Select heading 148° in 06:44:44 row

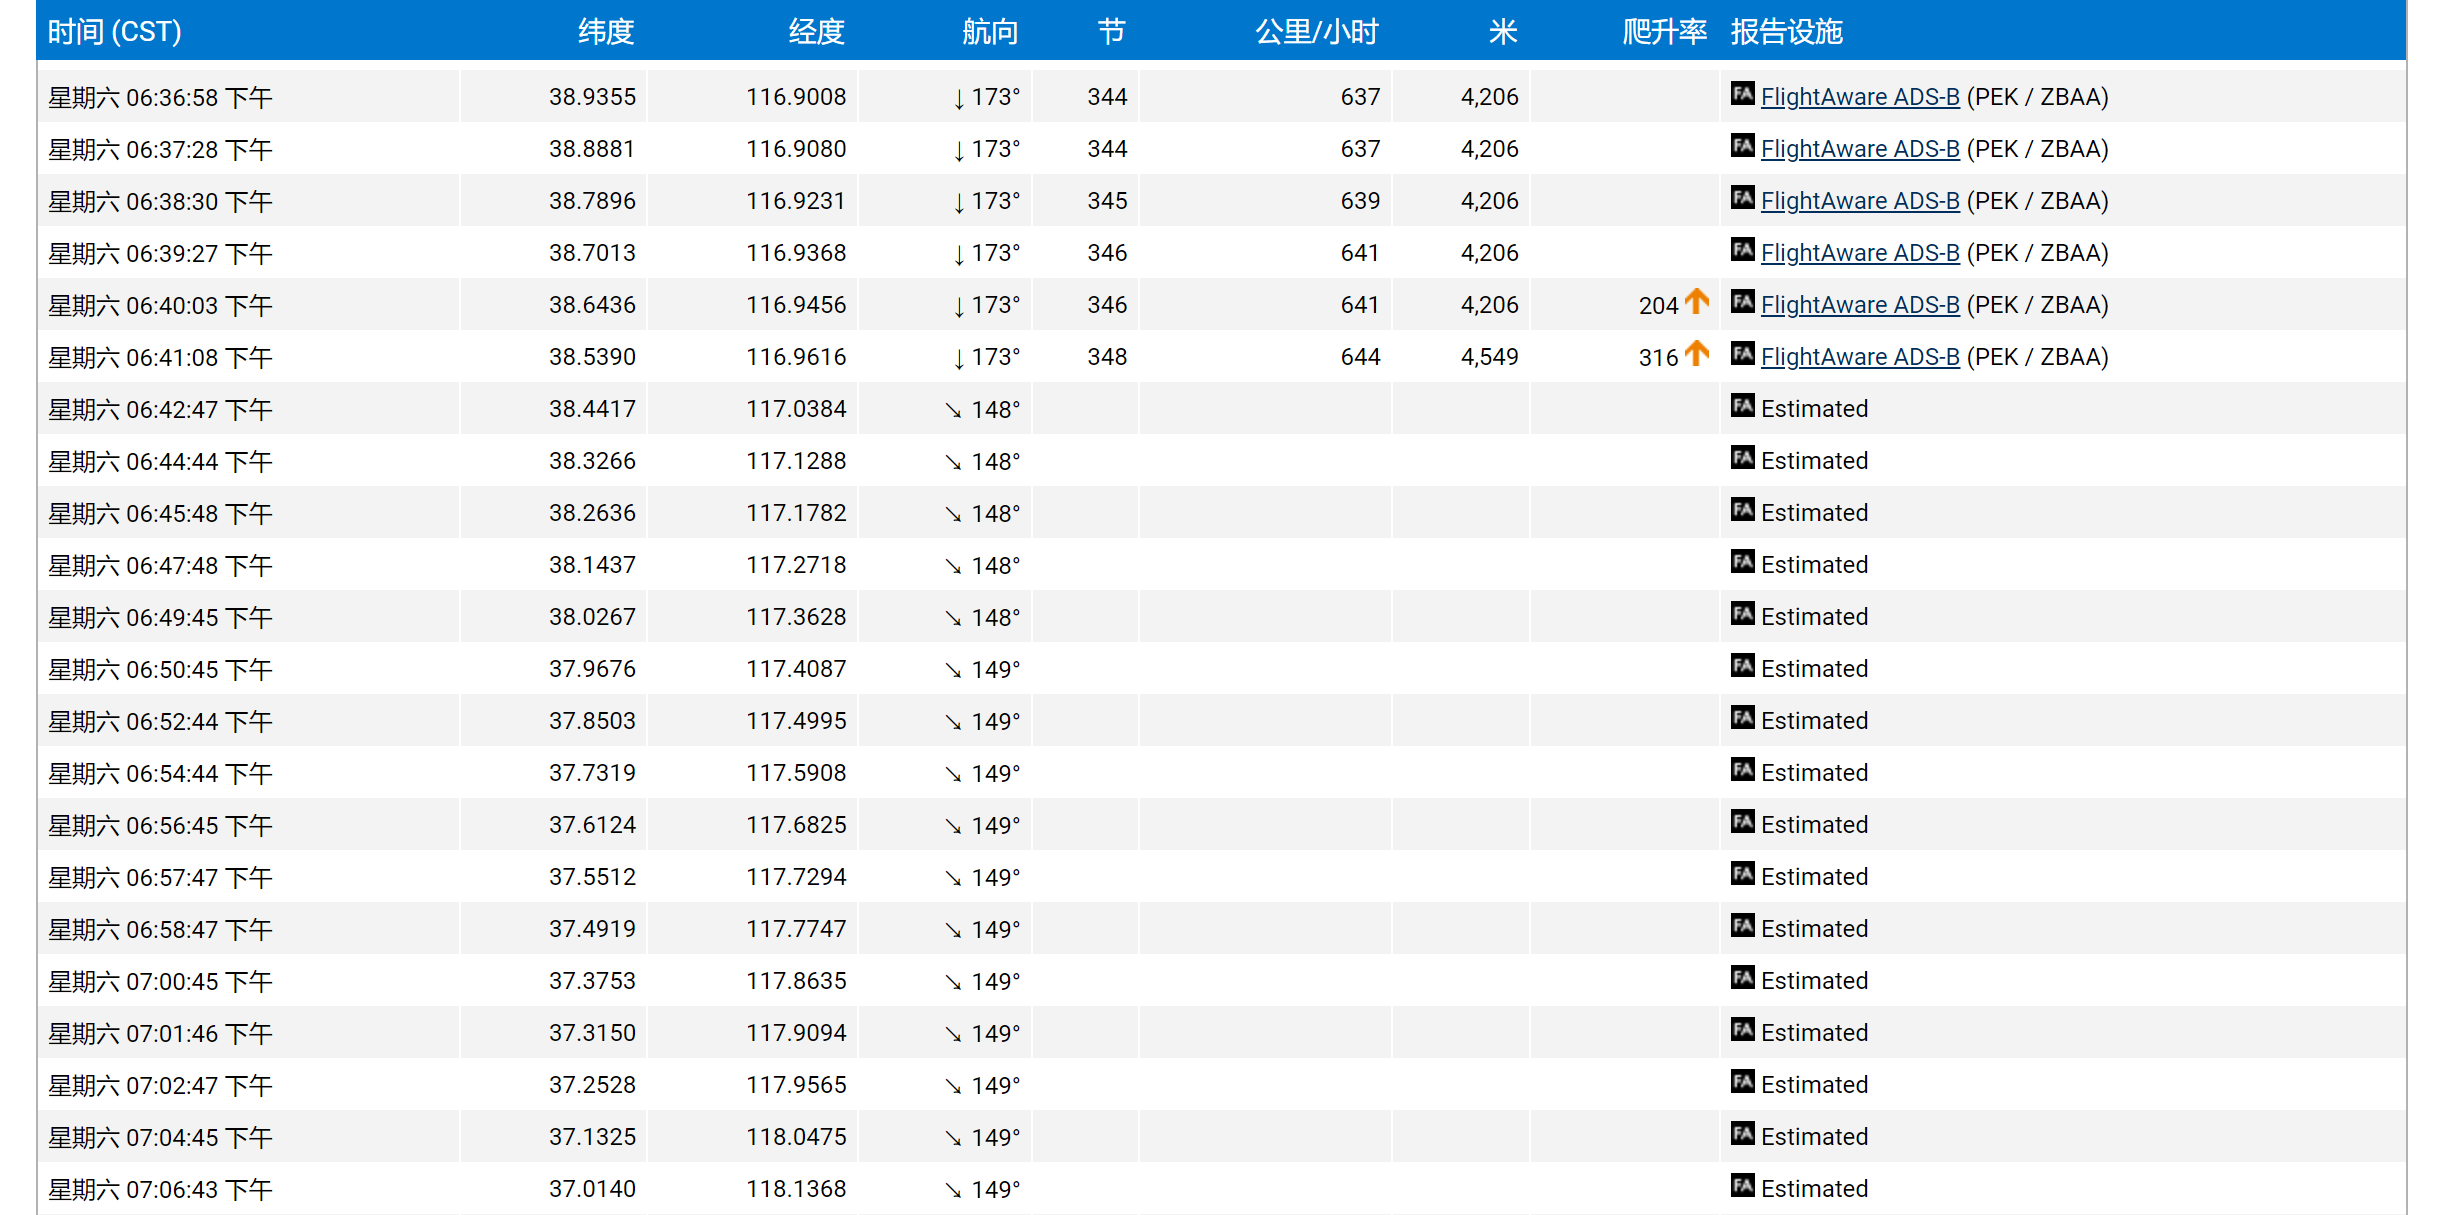tap(995, 462)
